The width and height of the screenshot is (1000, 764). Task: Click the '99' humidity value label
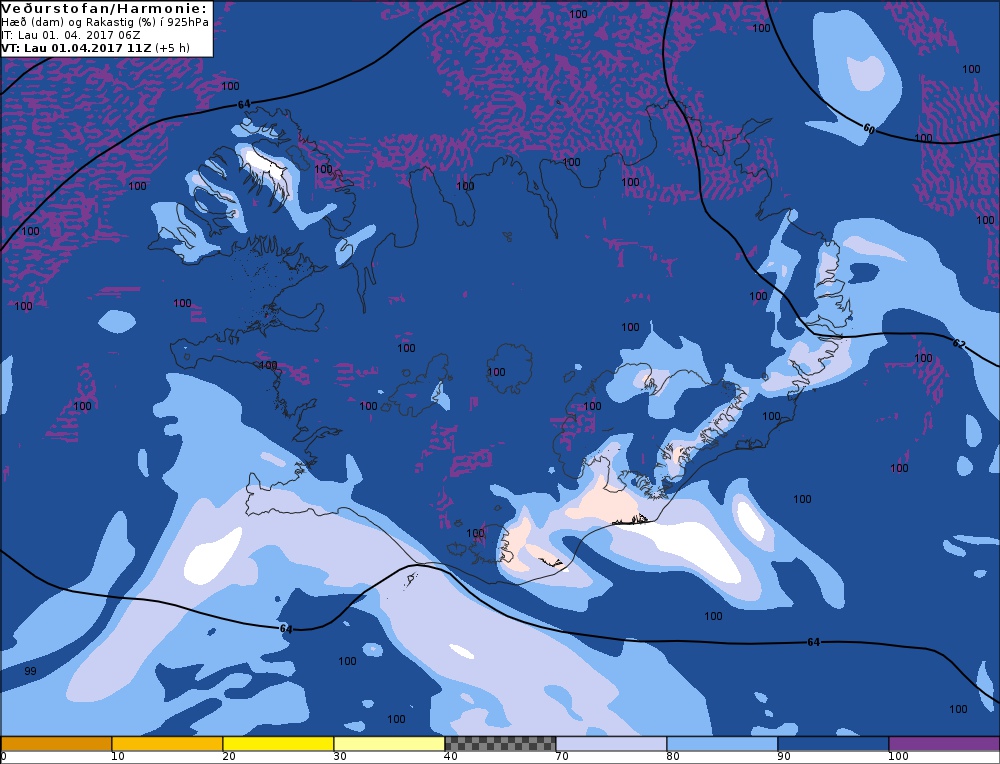coord(30,671)
